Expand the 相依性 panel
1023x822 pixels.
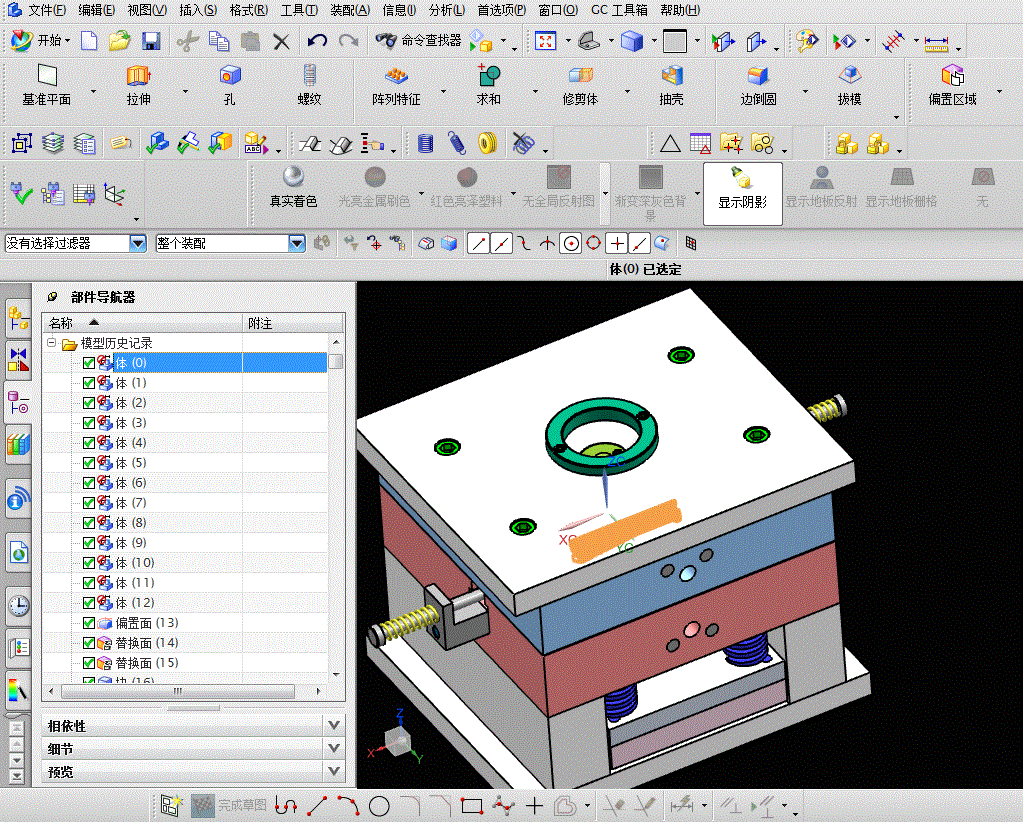coord(334,725)
